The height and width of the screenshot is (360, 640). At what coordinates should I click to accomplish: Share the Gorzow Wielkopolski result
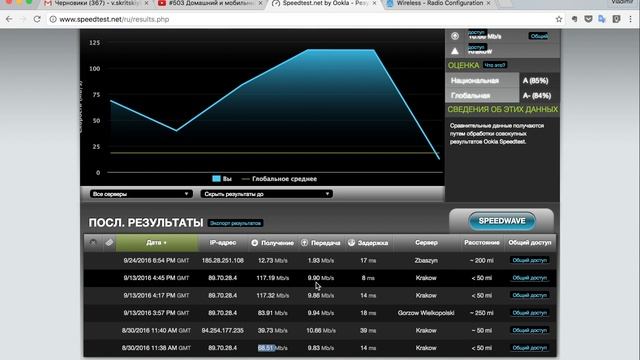[x=529, y=313]
